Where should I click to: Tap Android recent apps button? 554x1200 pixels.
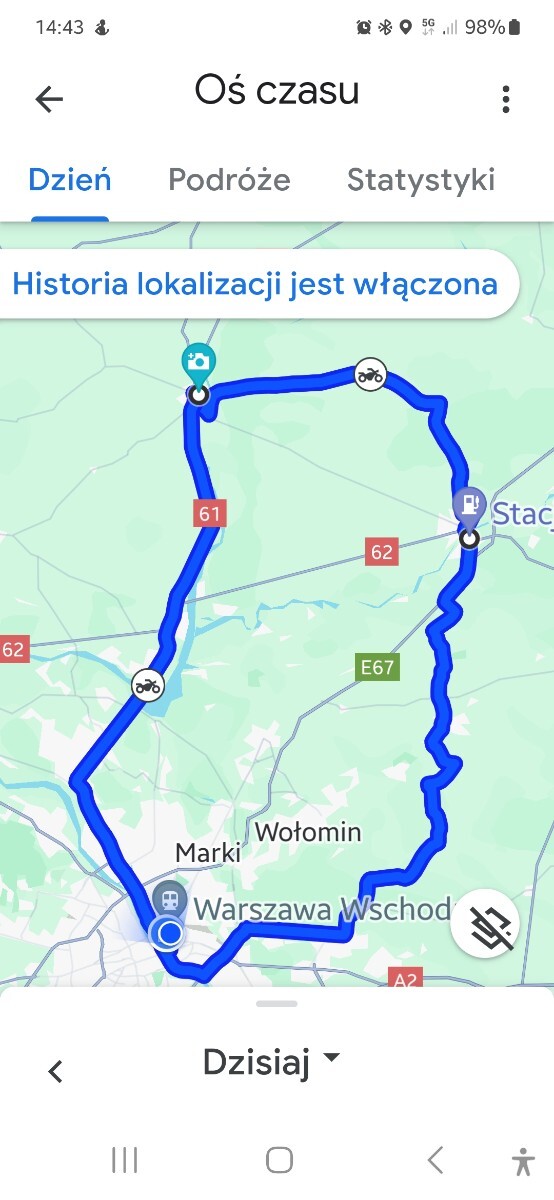(x=125, y=1160)
